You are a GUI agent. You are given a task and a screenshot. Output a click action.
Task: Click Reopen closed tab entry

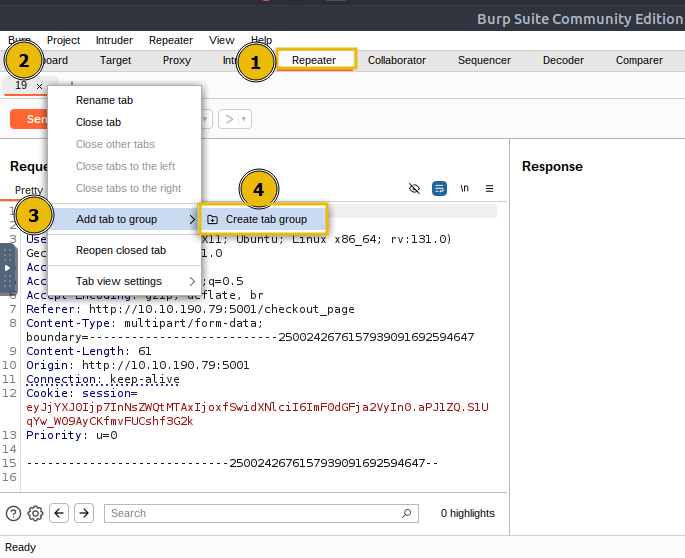pos(121,250)
